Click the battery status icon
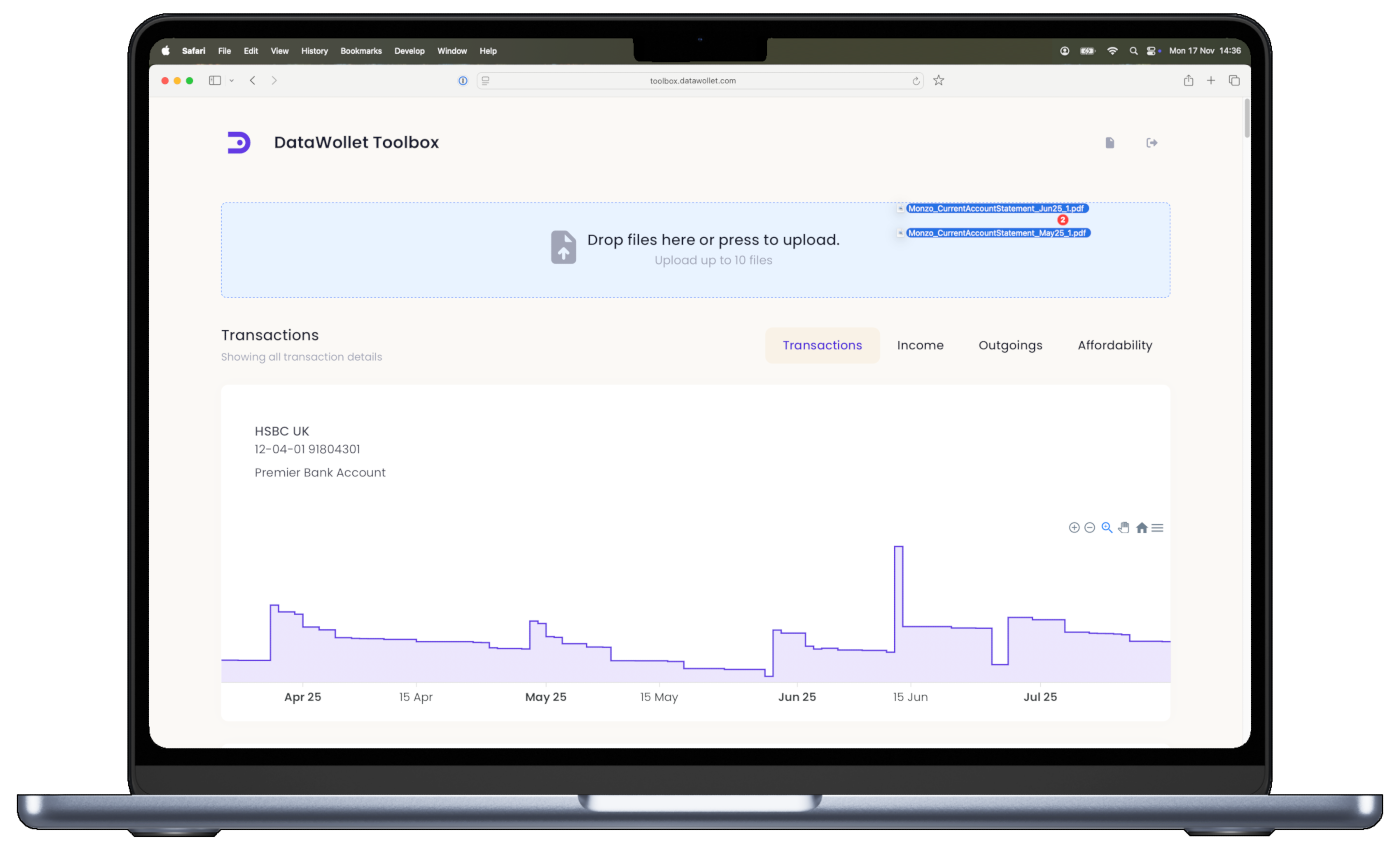The width and height of the screenshot is (1400, 851). coord(1088,51)
